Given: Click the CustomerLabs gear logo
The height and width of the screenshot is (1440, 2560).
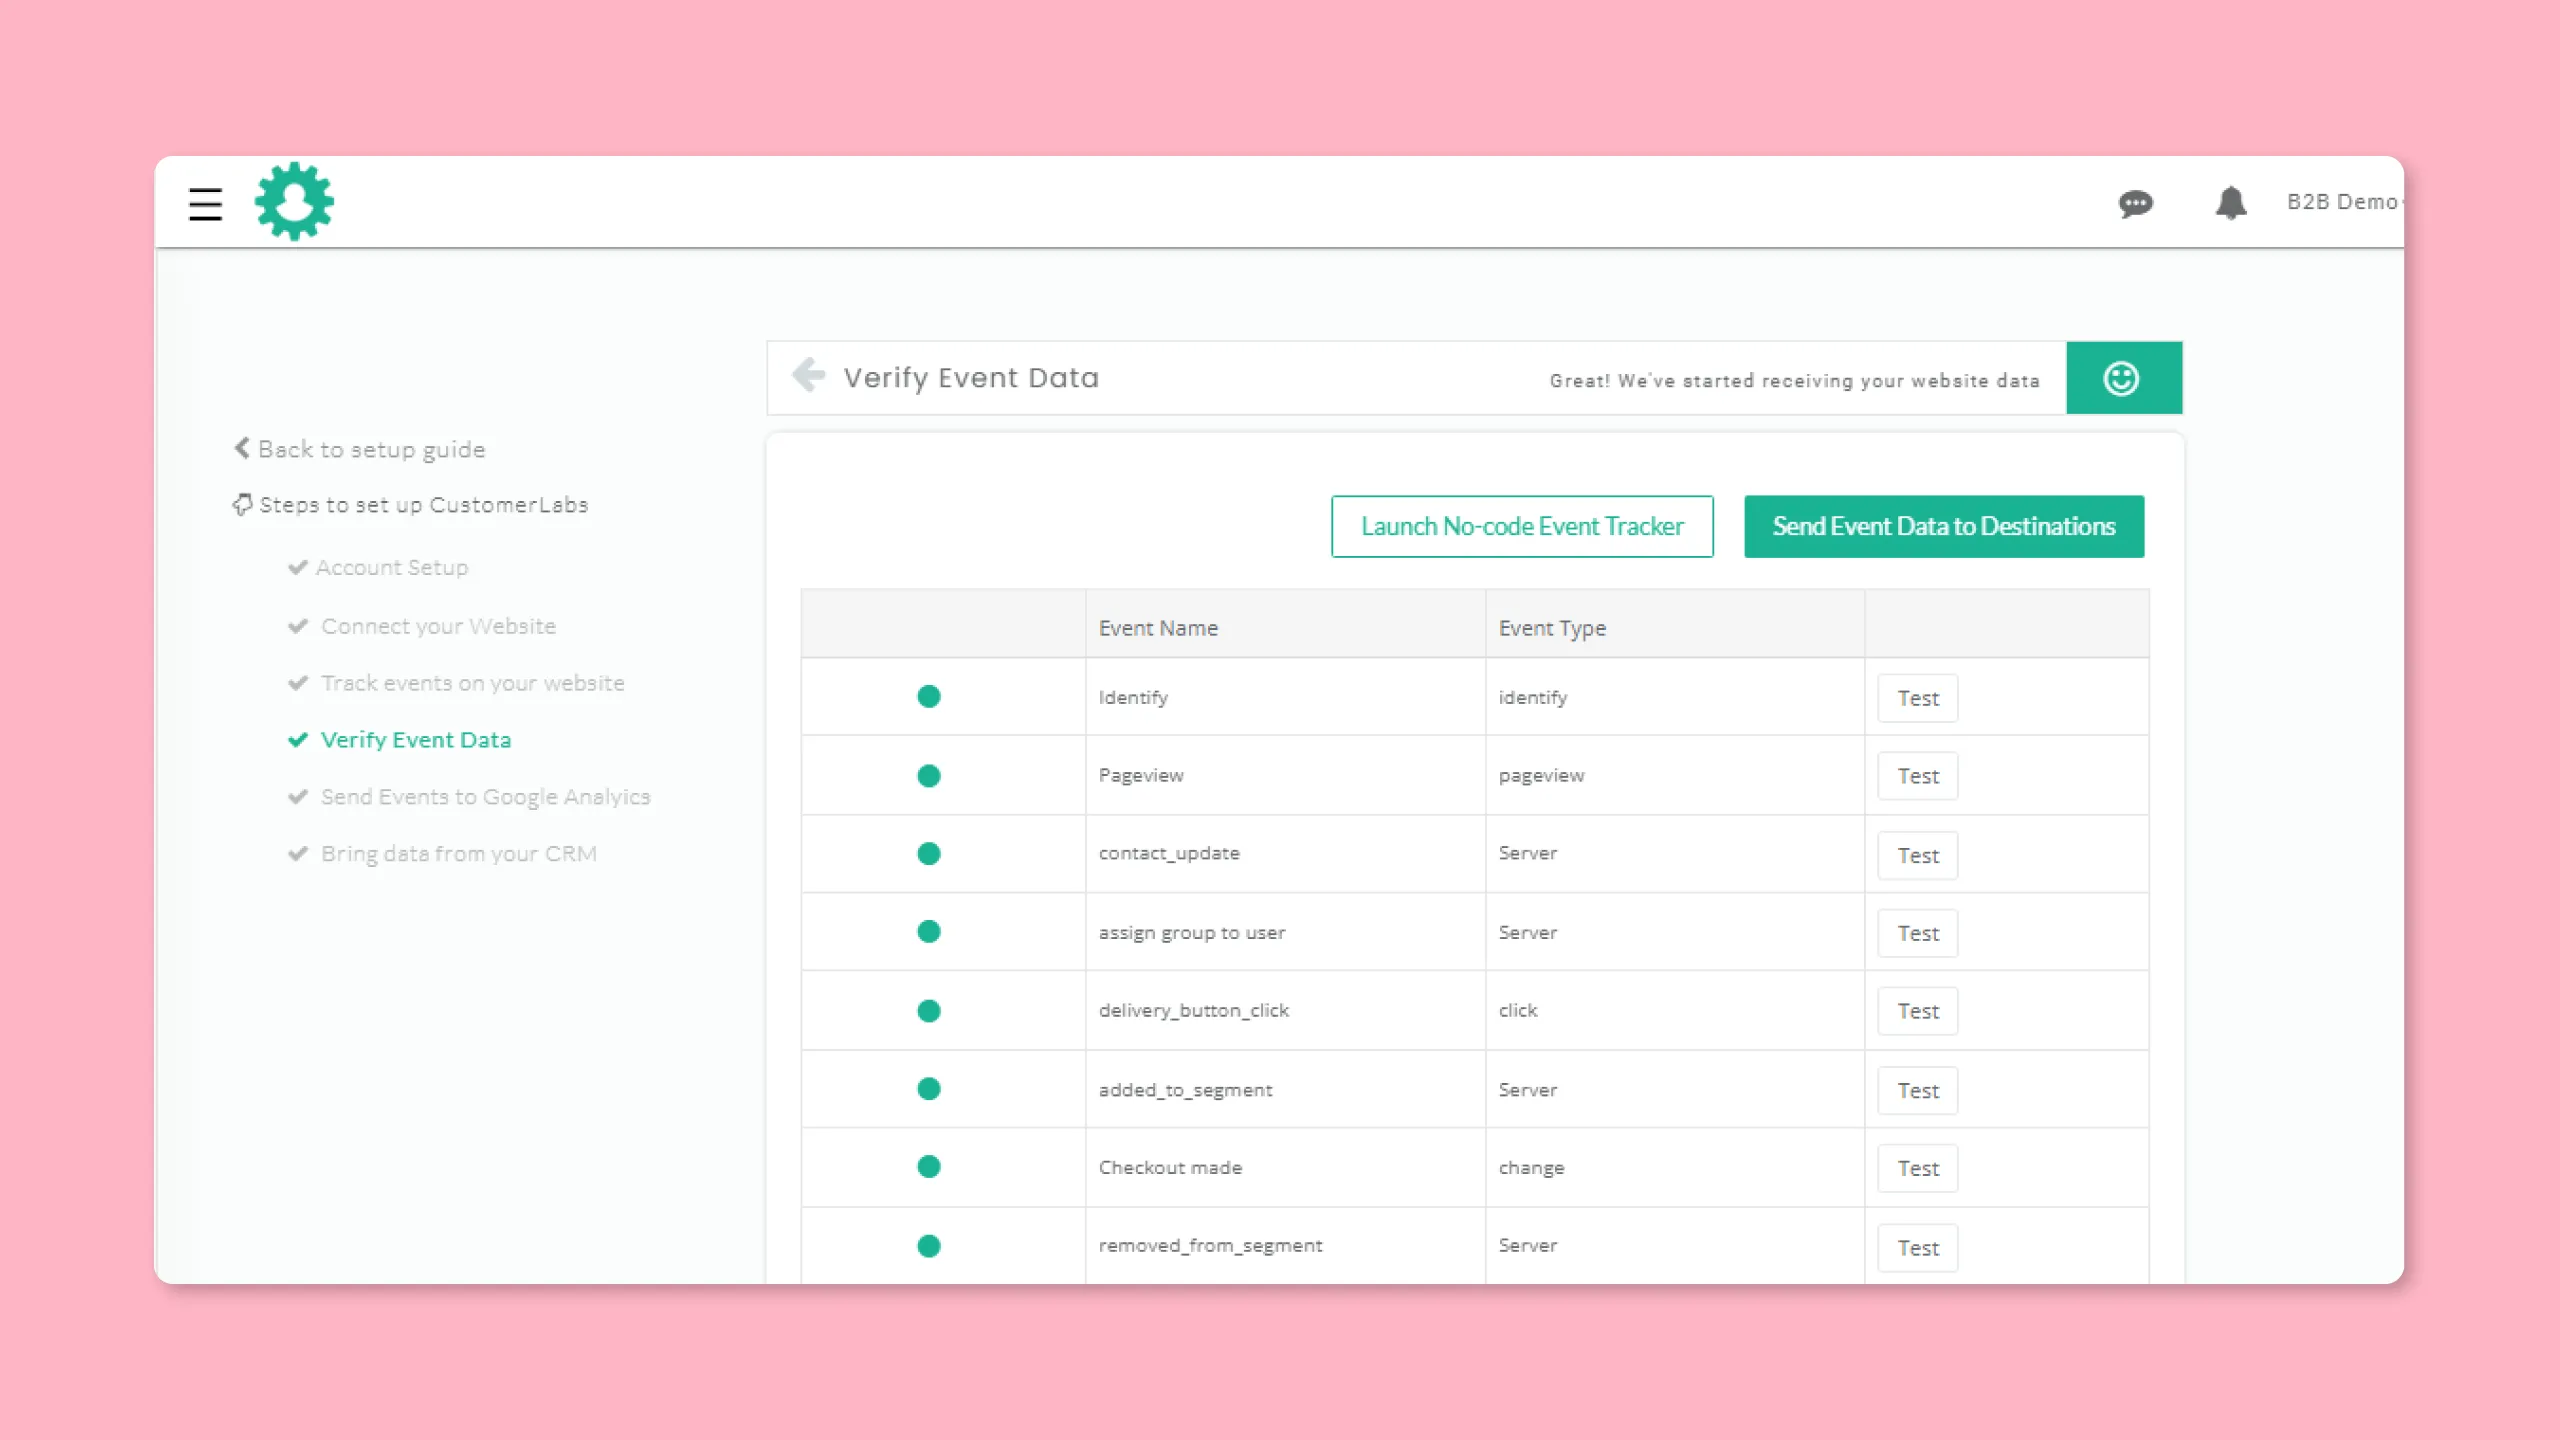Looking at the screenshot, I should (294, 201).
